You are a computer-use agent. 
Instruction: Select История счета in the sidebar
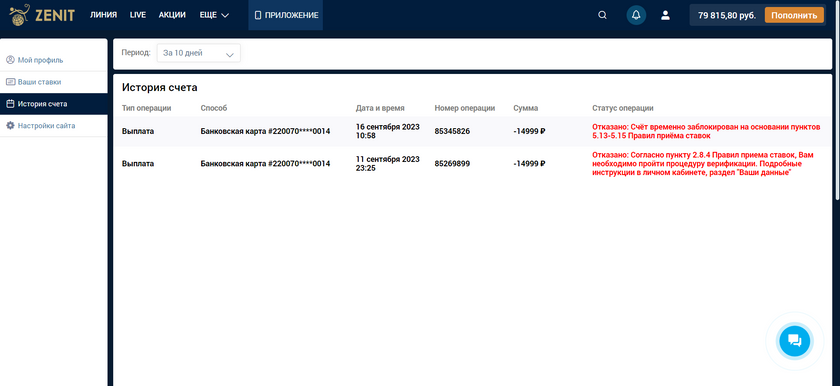[x=54, y=104]
